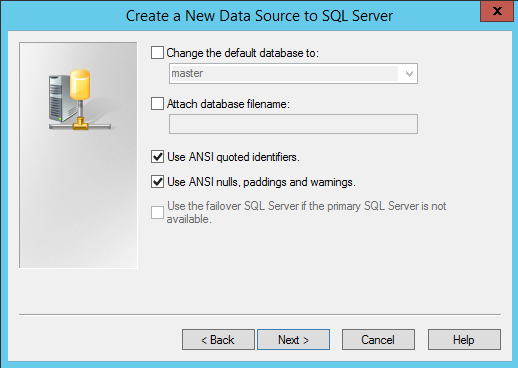Image resolution: width=518 pixels, height=368 pixels.
Task: Click the 'Attach database filename:' label text
Action: 228,104
